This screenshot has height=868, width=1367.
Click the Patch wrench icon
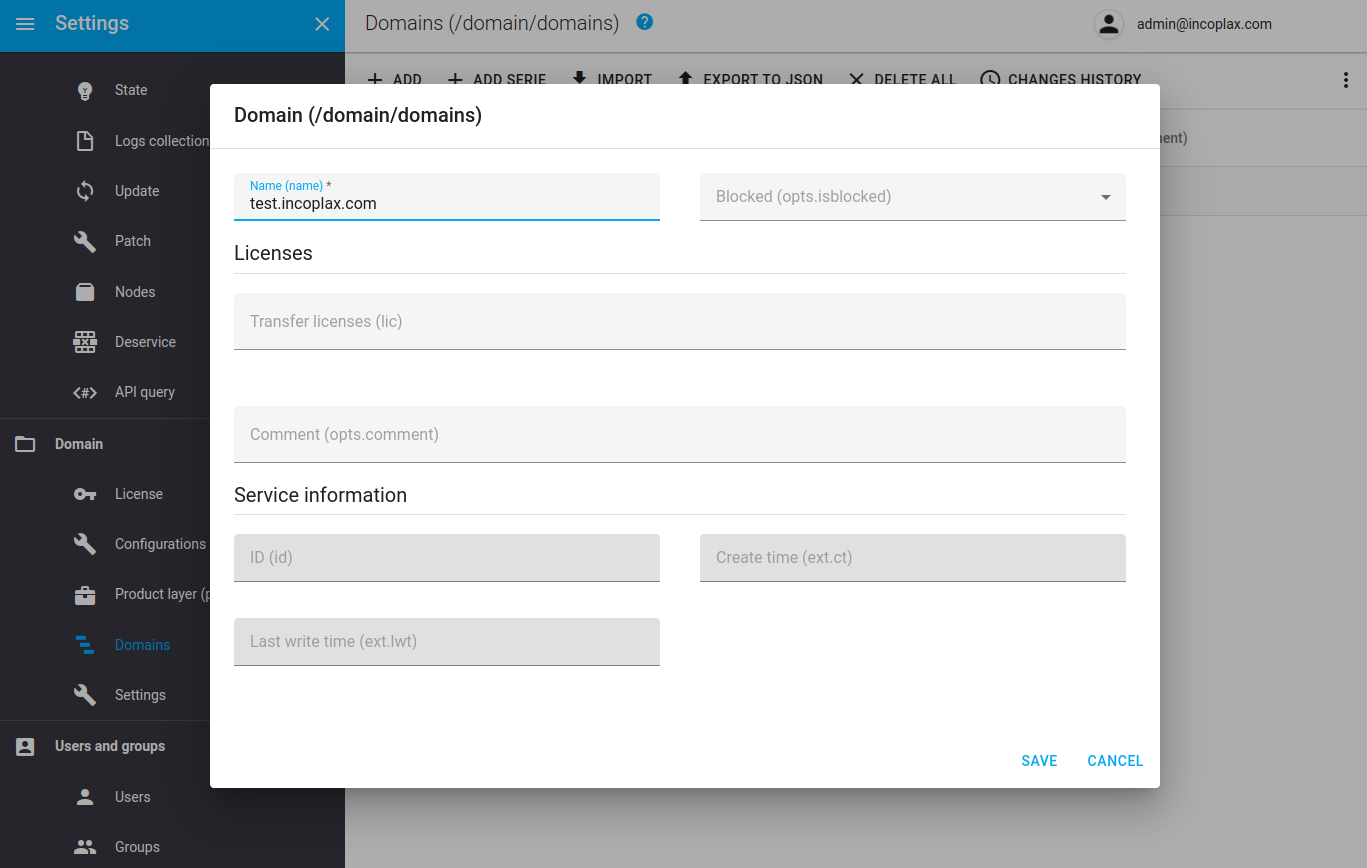[85, 241]
